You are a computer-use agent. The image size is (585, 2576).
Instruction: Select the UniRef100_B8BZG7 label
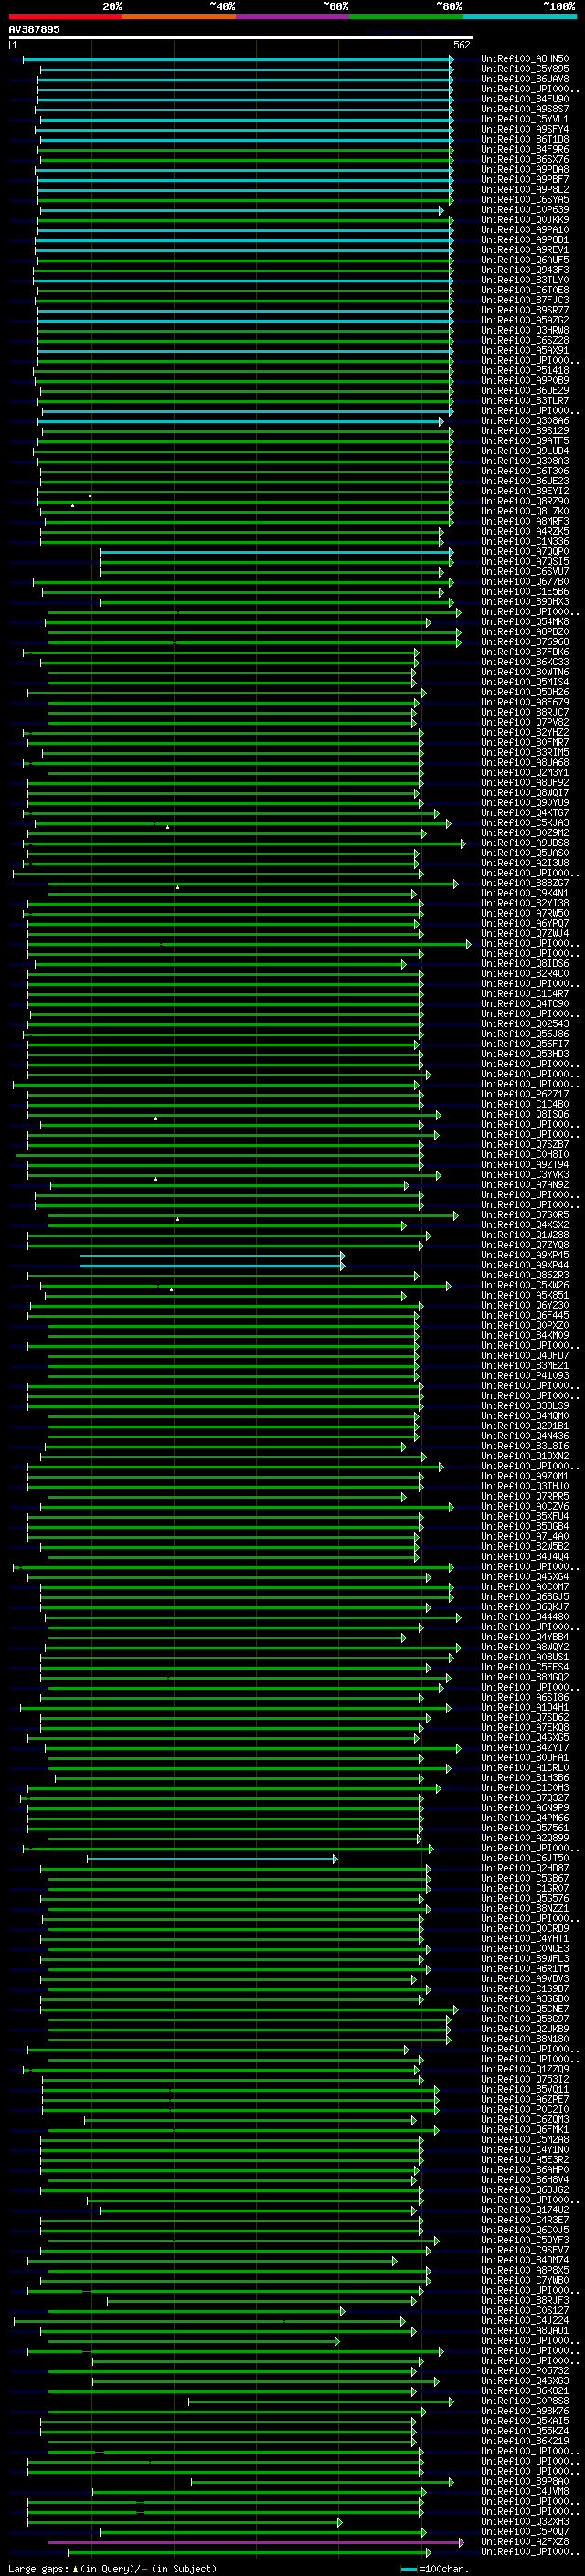[525, 883]
